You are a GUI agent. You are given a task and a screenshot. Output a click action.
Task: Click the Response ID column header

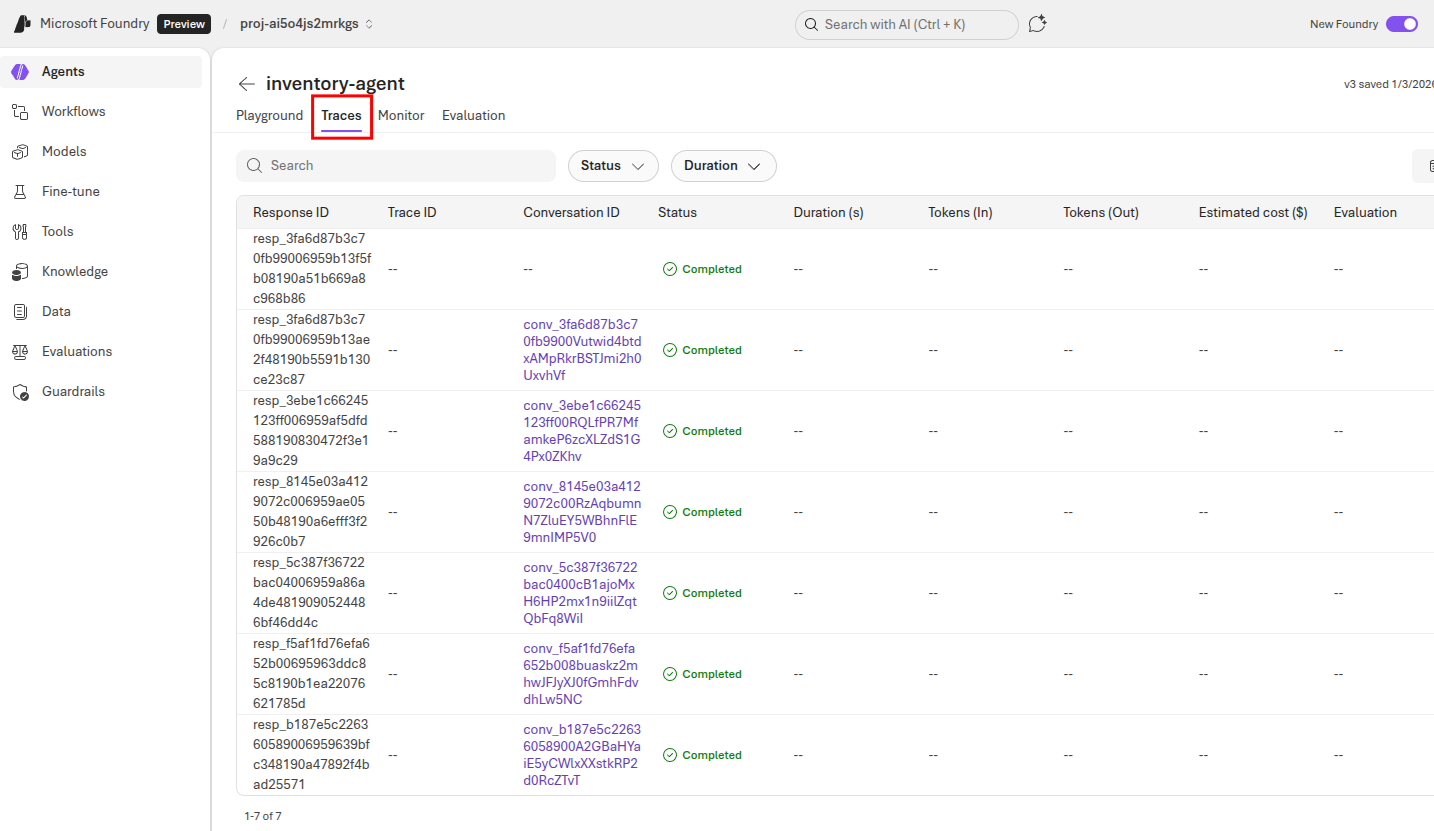tap(291, 213)
